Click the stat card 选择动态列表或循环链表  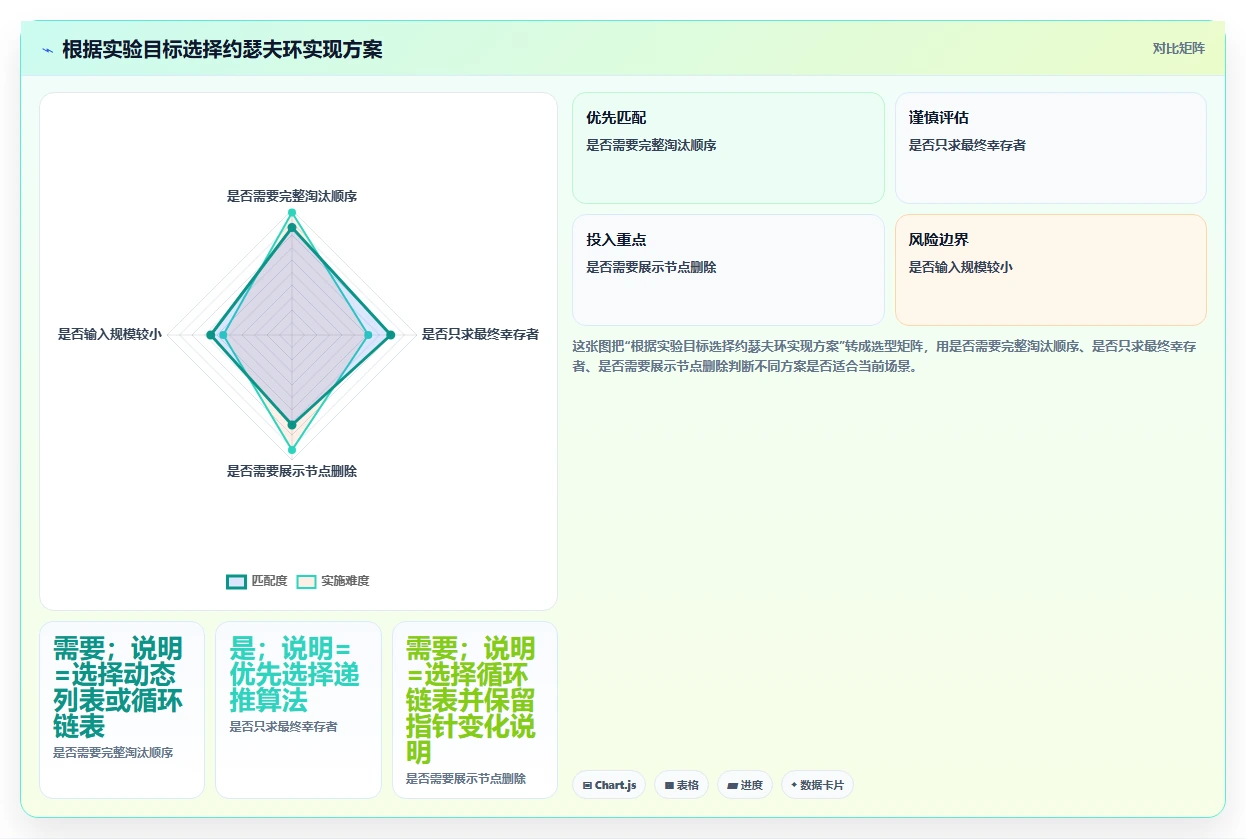[x=122, y=710]
